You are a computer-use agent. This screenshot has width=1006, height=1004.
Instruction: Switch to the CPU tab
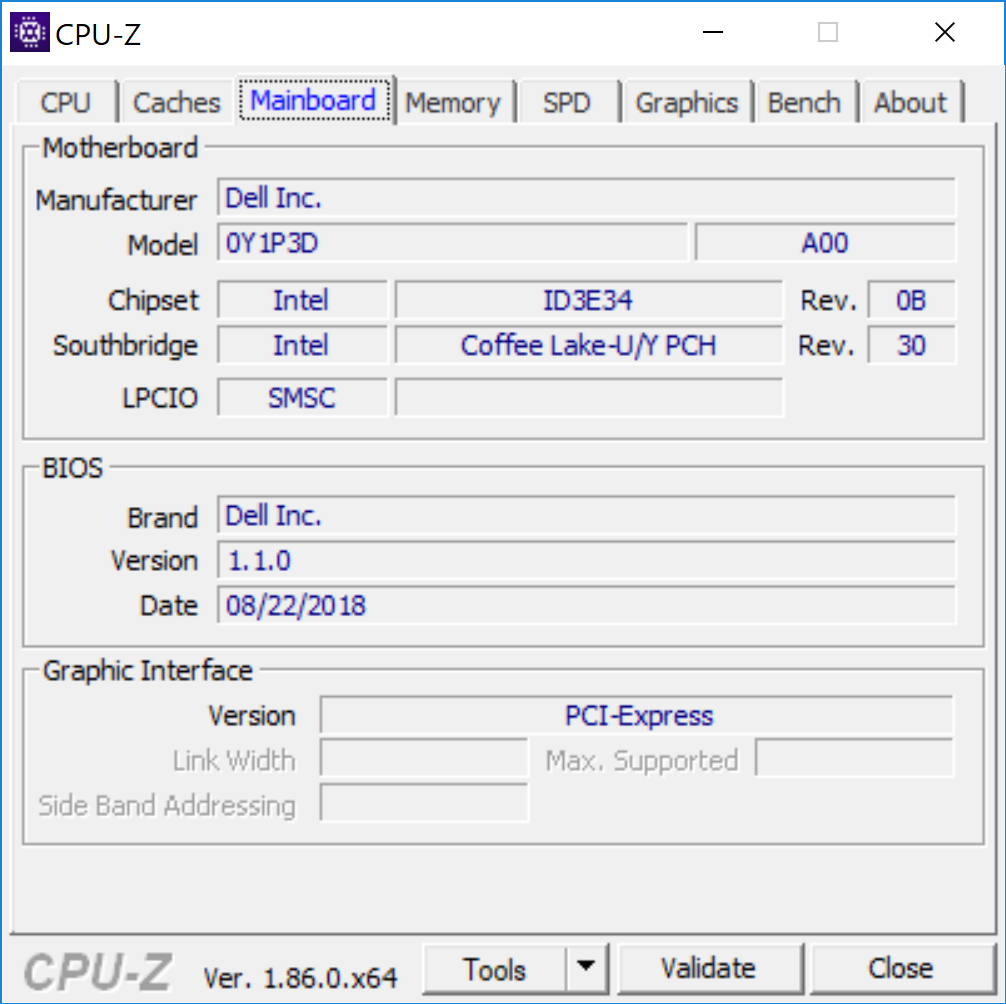(66, 102)
